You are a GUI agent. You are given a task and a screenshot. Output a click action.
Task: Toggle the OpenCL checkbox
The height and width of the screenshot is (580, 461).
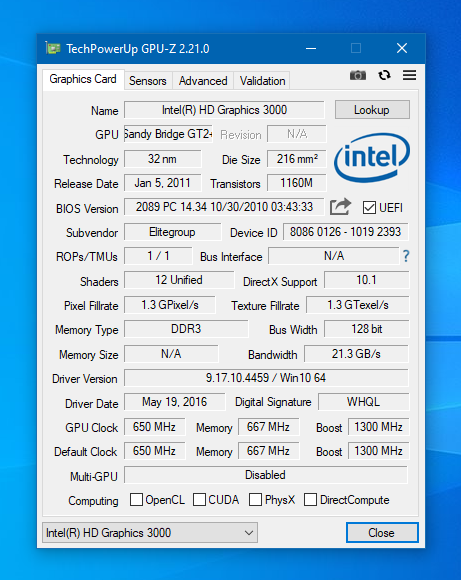point(136,499)
